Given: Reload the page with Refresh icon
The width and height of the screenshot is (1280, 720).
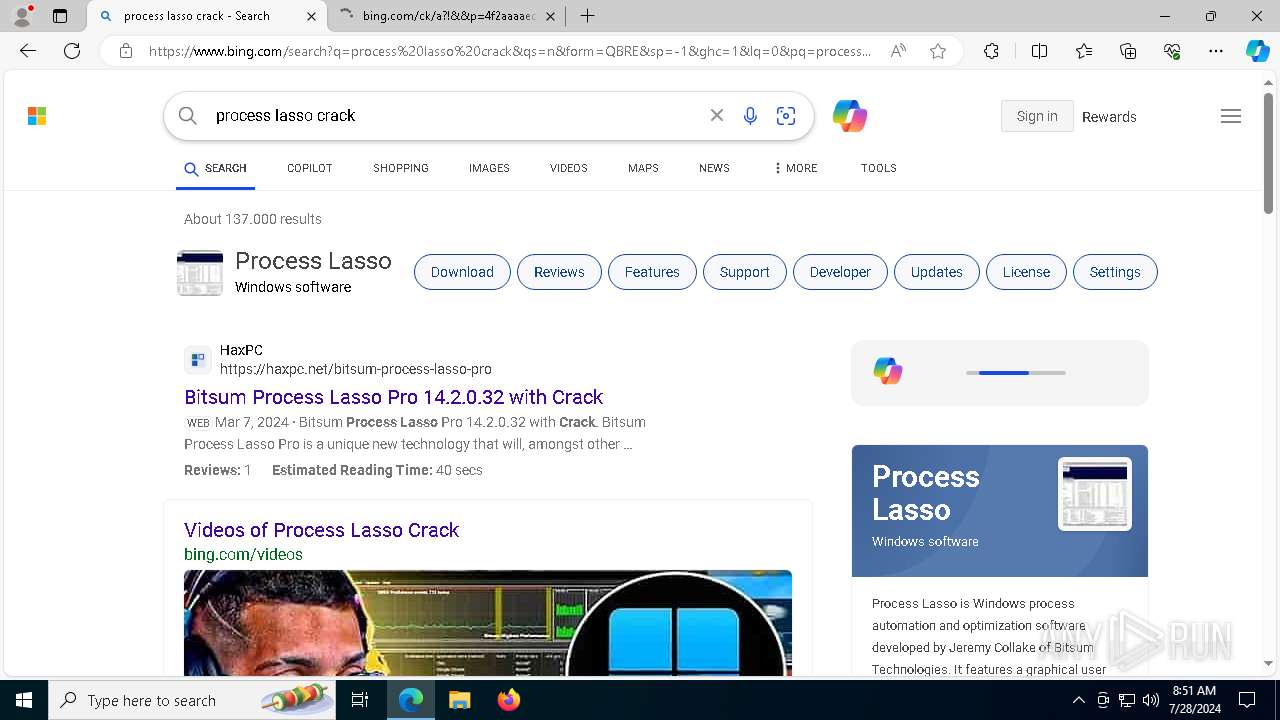Looking at the screenshot, I should [x=72, y=51].
